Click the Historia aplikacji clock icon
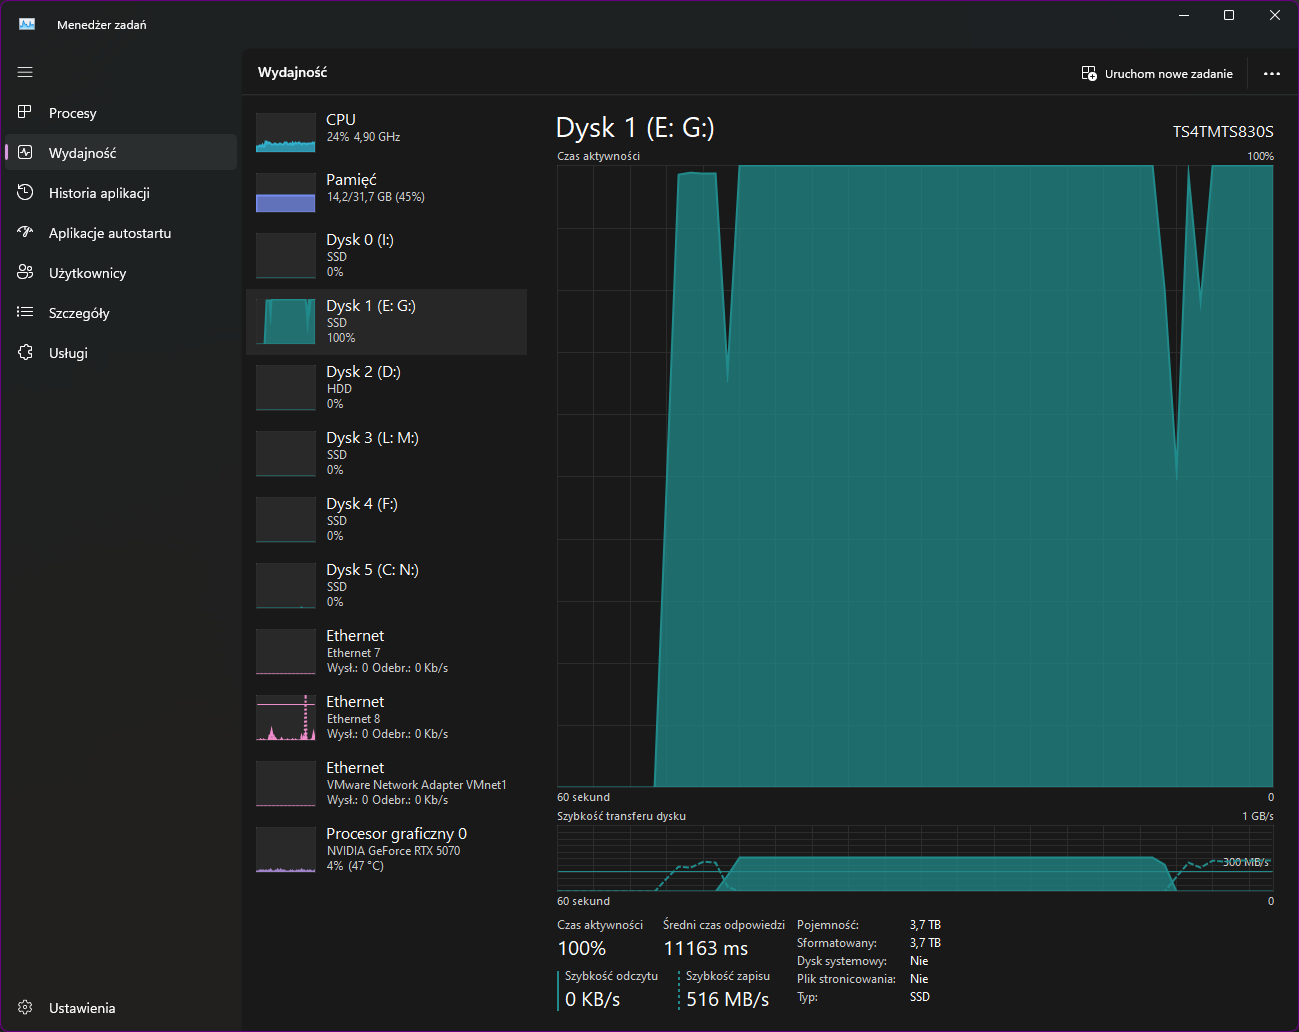This screenshot has width=1299, height=1032. (x=25, y=192)
